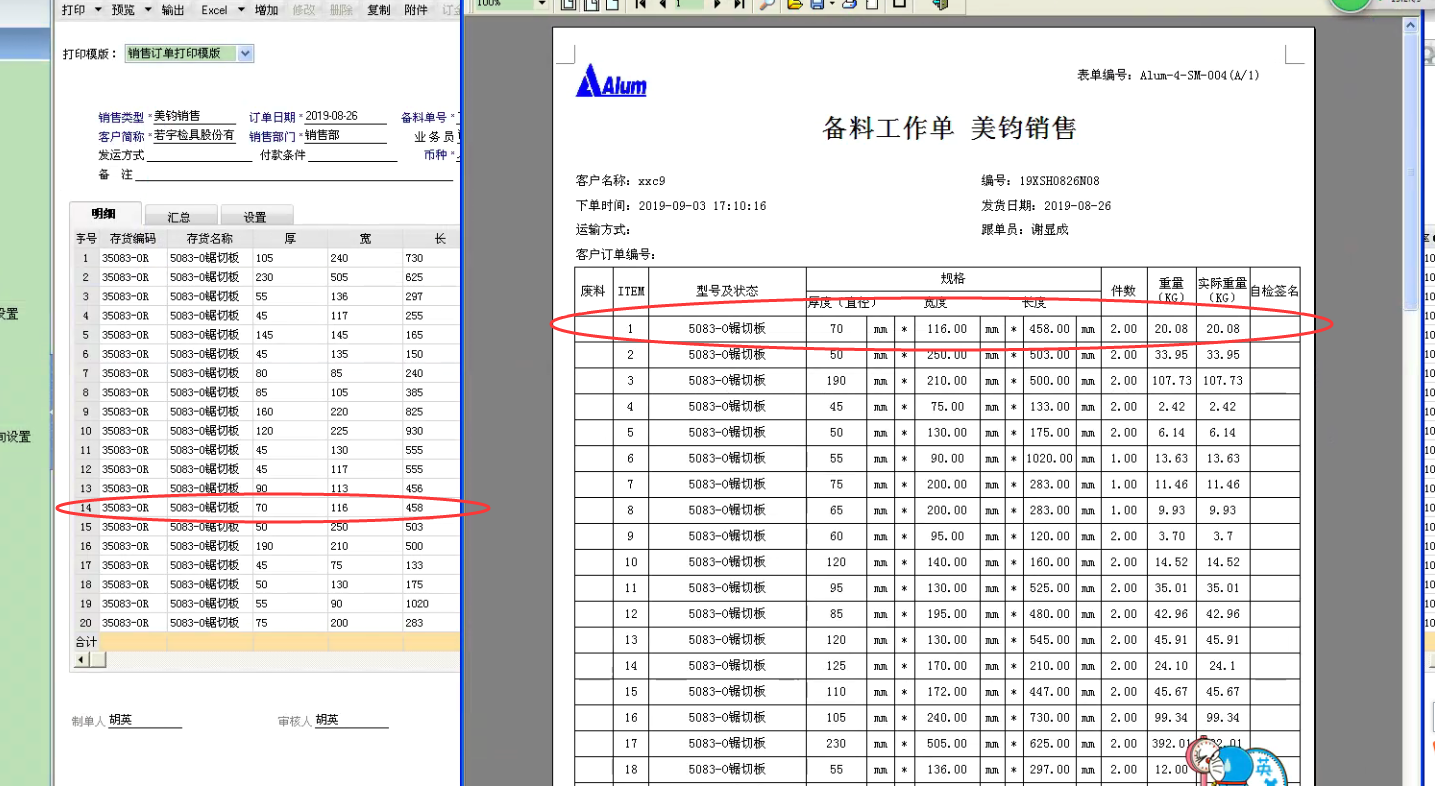Click the printer icon in preview toolbar
This screenshot has width=1435, height=786.
click(849, 5)
